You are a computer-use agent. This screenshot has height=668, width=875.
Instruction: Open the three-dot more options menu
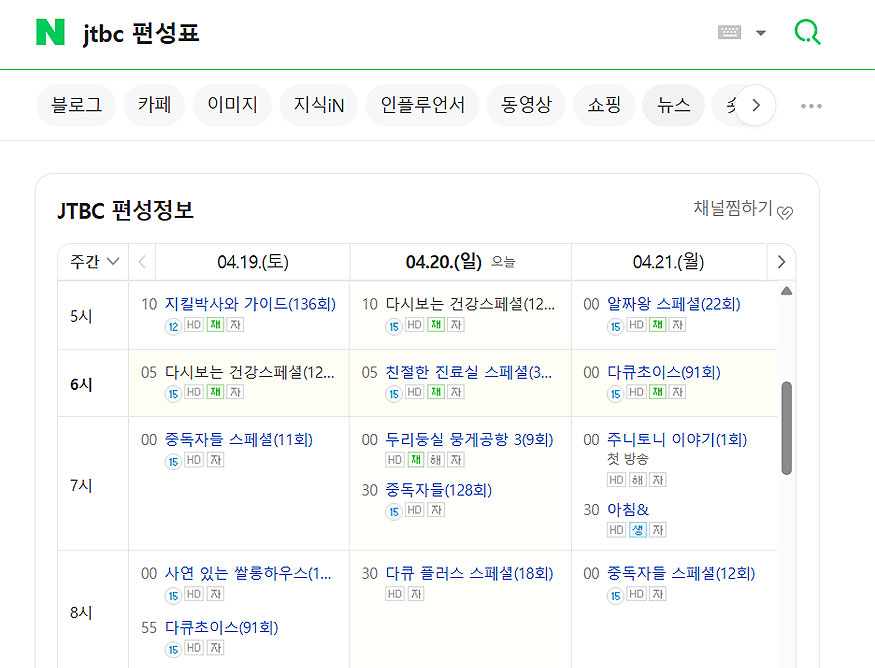pos(811,105)
